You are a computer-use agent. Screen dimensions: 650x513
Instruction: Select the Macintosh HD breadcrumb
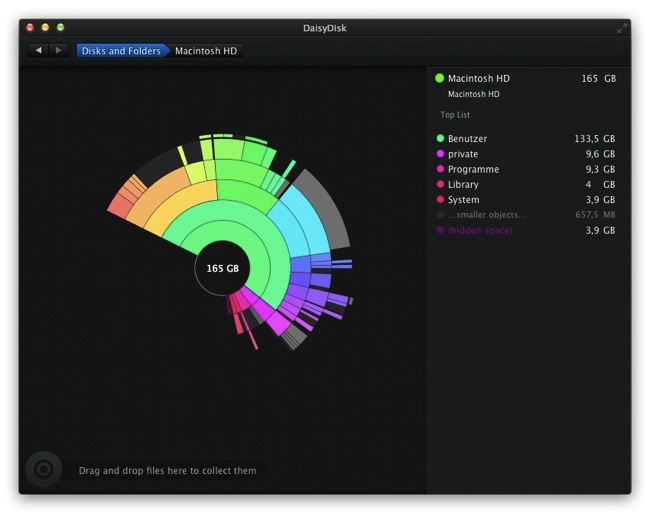coord(206,50)
